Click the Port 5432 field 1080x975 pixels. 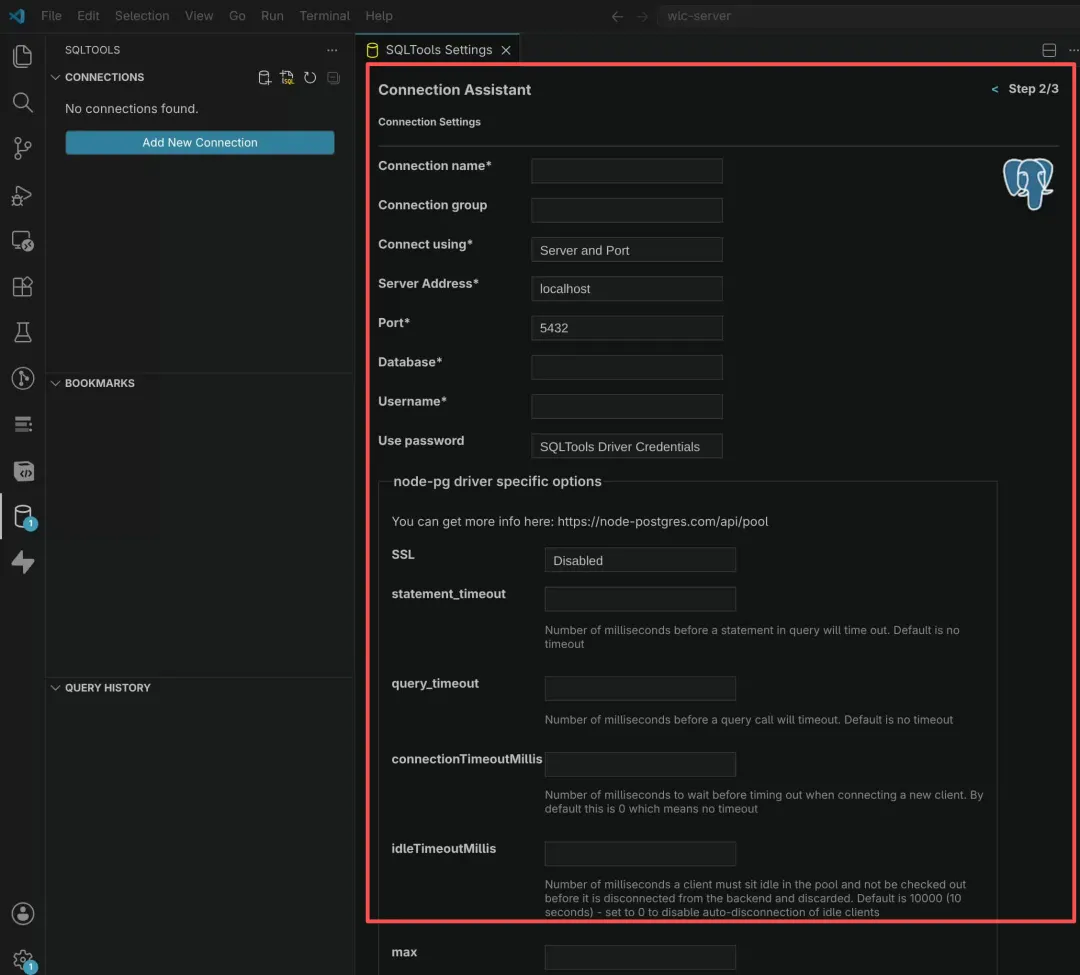[x=626, y=328]
